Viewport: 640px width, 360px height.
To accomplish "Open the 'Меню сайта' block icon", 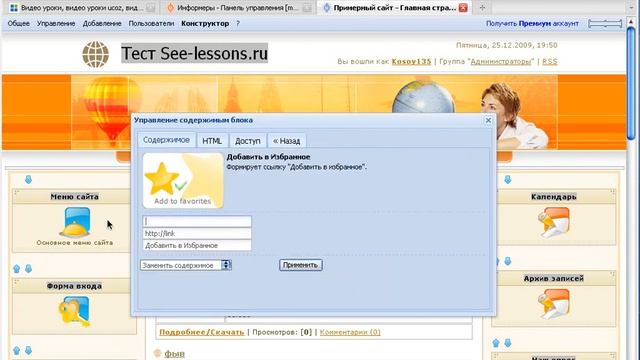I will (75, 222).
